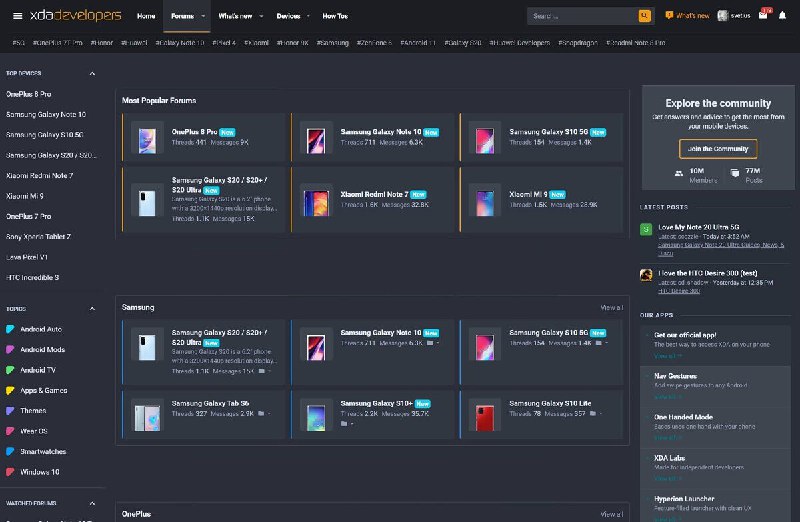The width and height of the screenshot is (800, 522).
Task: Collapse the Watched Forums sidebar section
Action: [92, 504]
